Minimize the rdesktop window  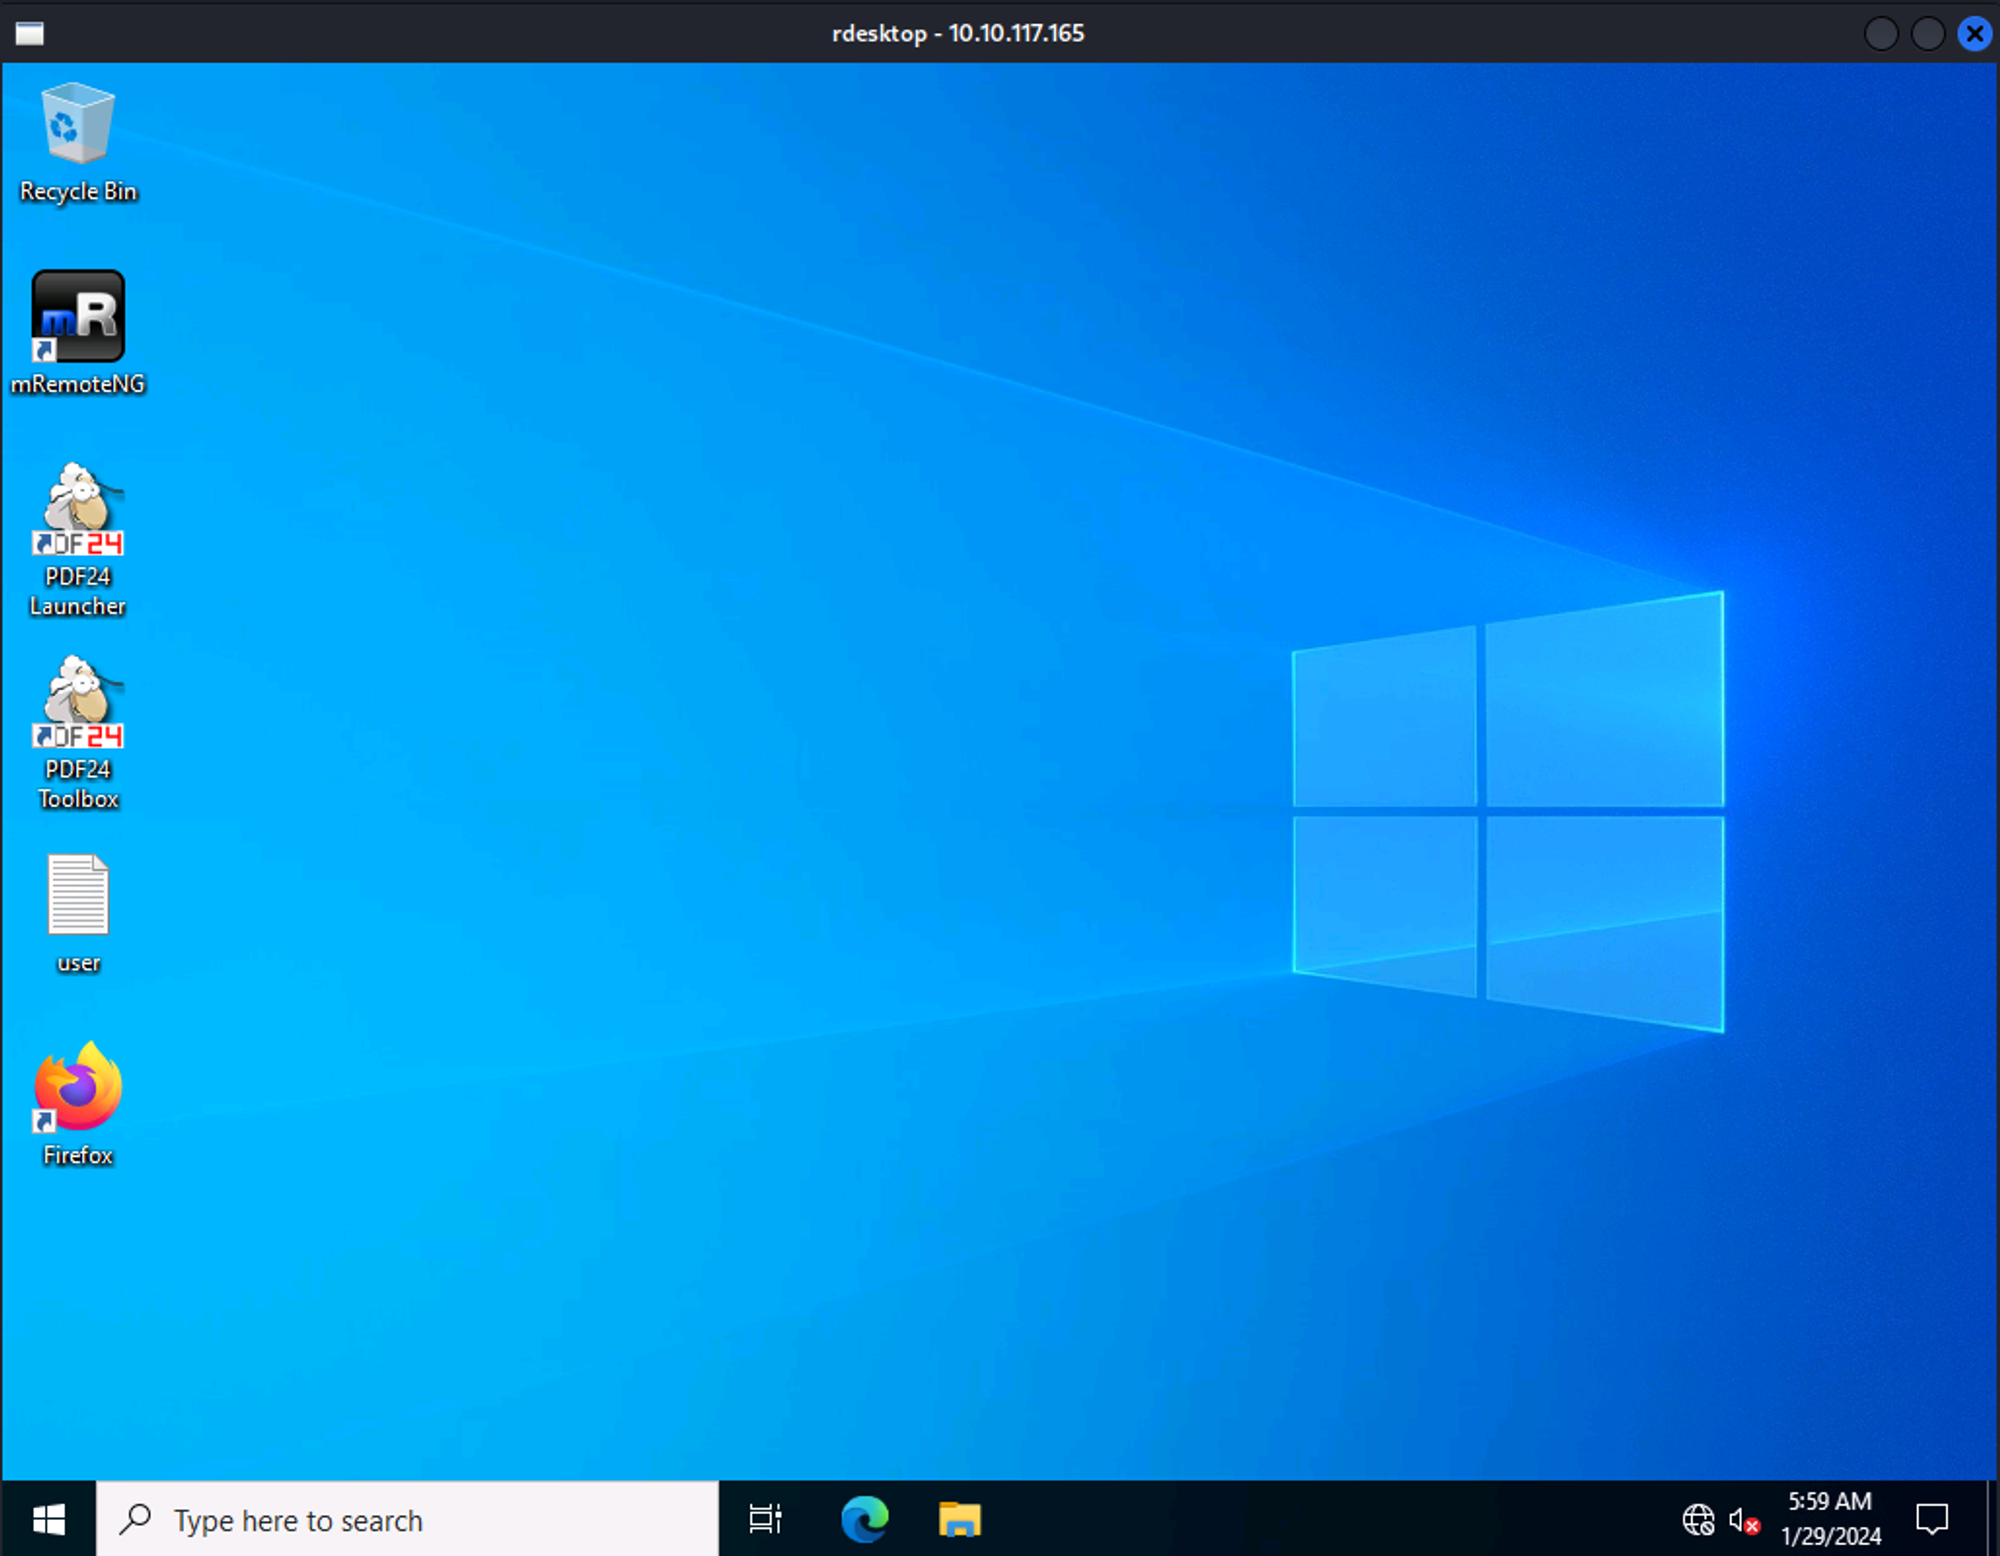click(1880, 33)
